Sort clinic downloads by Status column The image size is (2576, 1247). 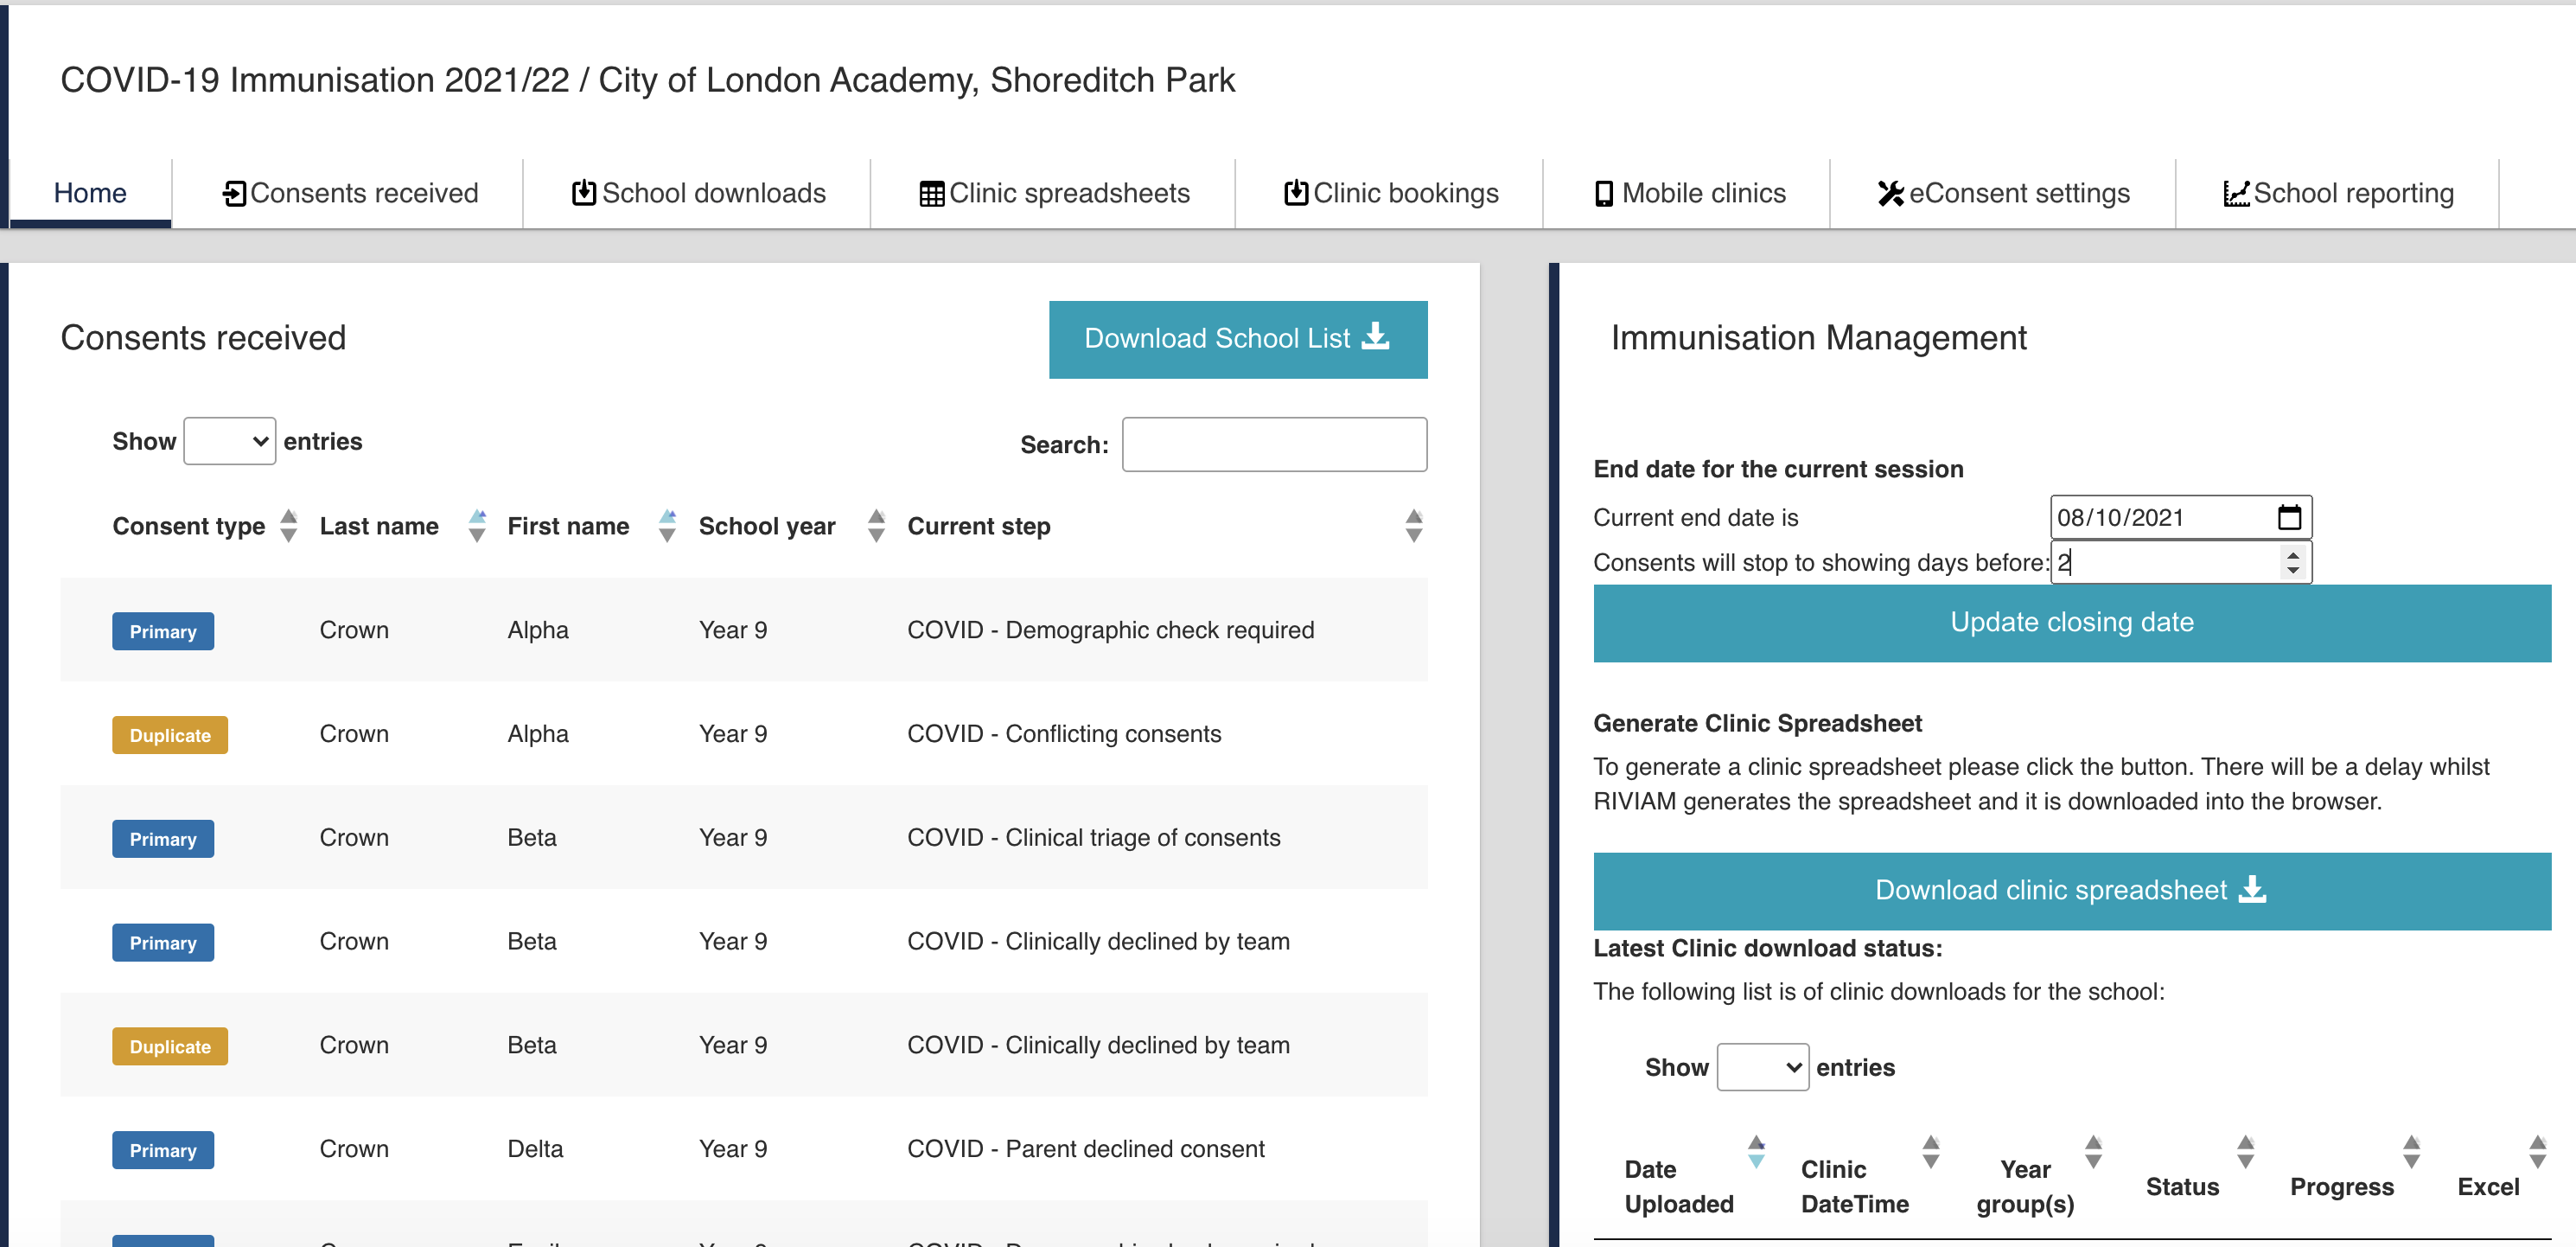2245,1152
